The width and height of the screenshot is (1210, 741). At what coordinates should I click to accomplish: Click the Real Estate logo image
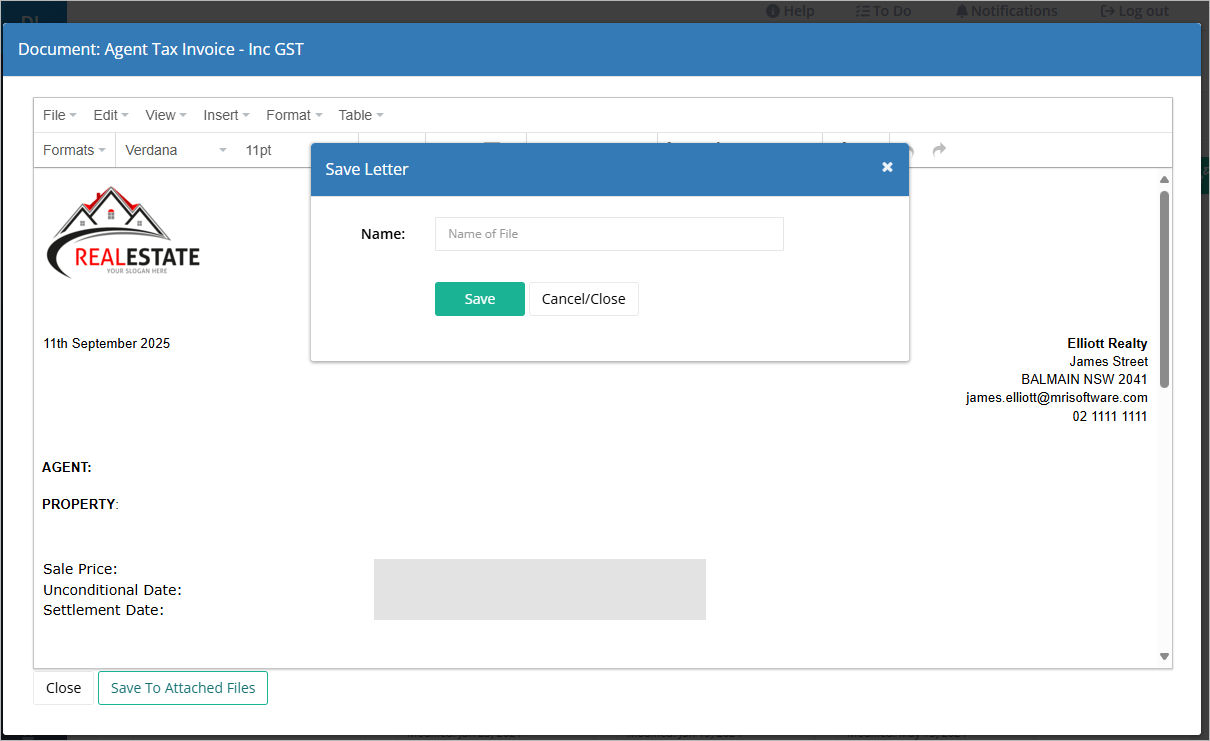click(x=124, y=232)
